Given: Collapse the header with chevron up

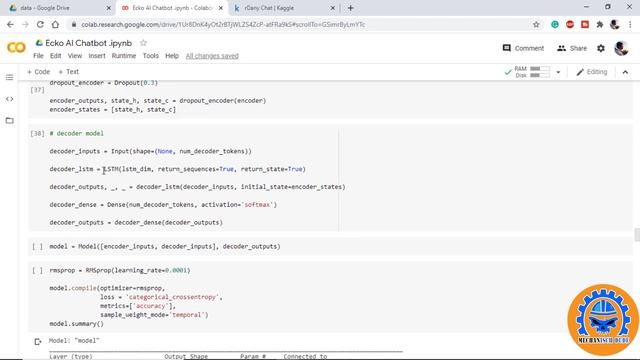Looking at the screenshot, I should click(625, 72).
